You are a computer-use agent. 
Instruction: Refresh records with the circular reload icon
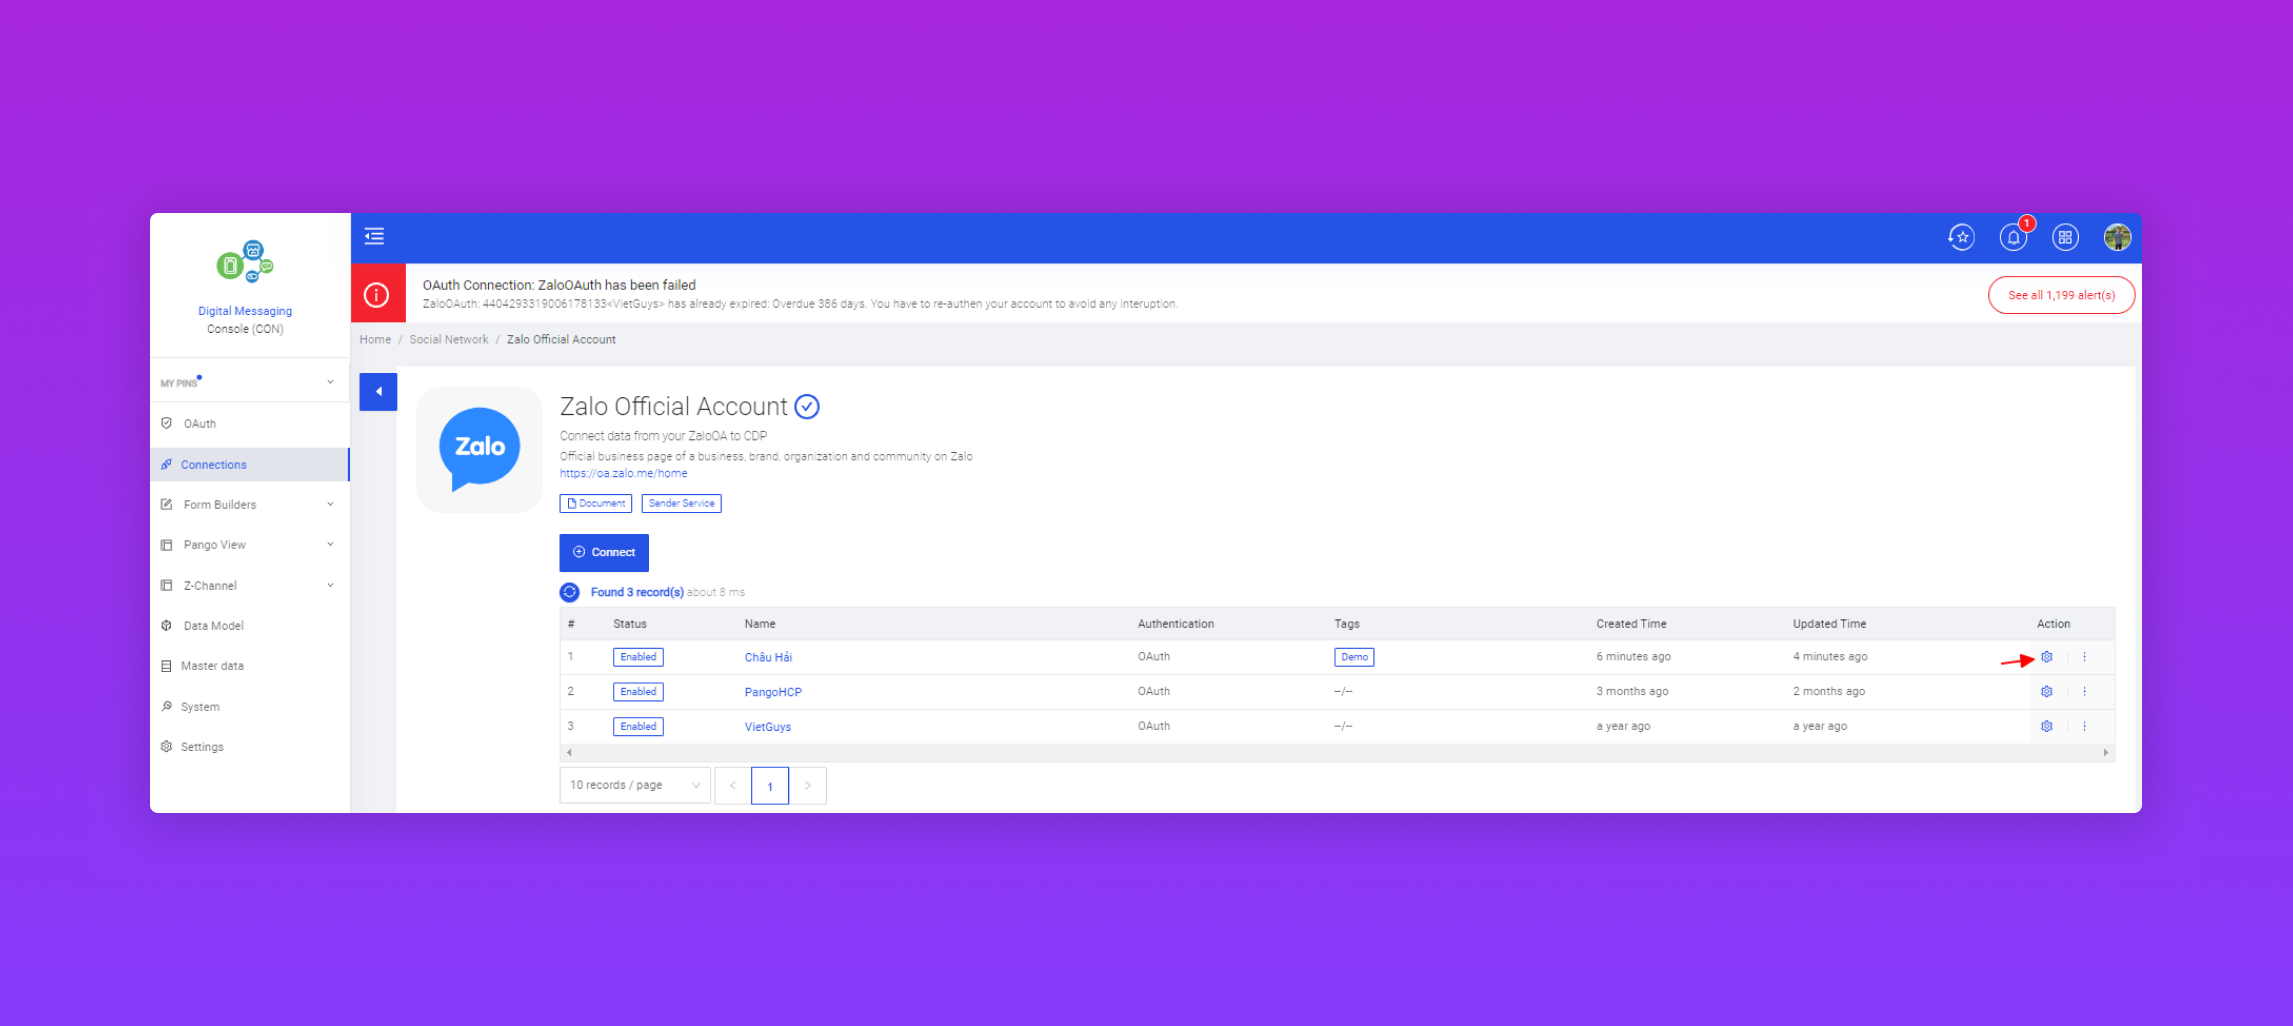pyautogui.click(x=570, y=592)
